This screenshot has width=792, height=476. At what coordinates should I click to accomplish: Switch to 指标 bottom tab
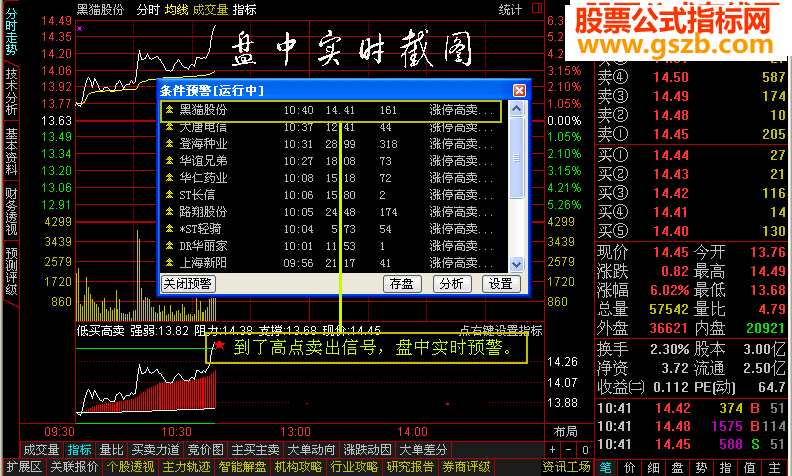pos(79,450)
